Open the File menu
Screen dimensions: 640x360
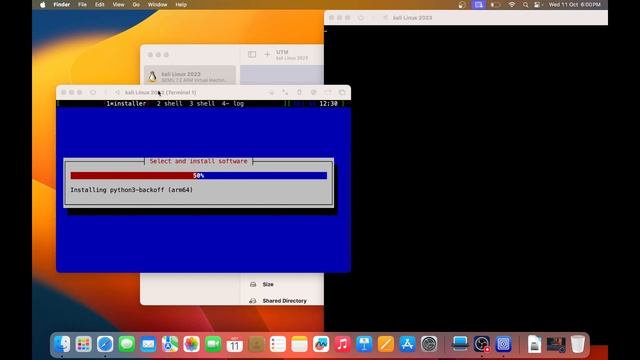coord(82,5)
